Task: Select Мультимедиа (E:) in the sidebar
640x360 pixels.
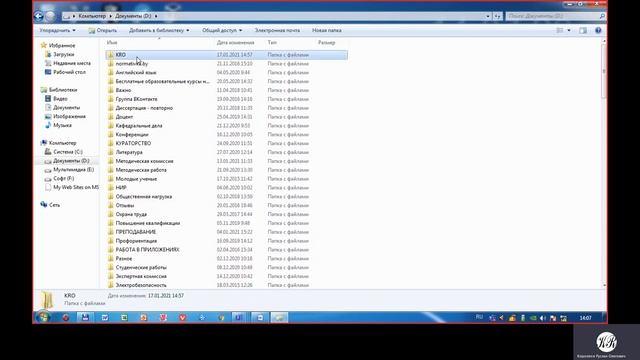Action: (x=73, y=169)
